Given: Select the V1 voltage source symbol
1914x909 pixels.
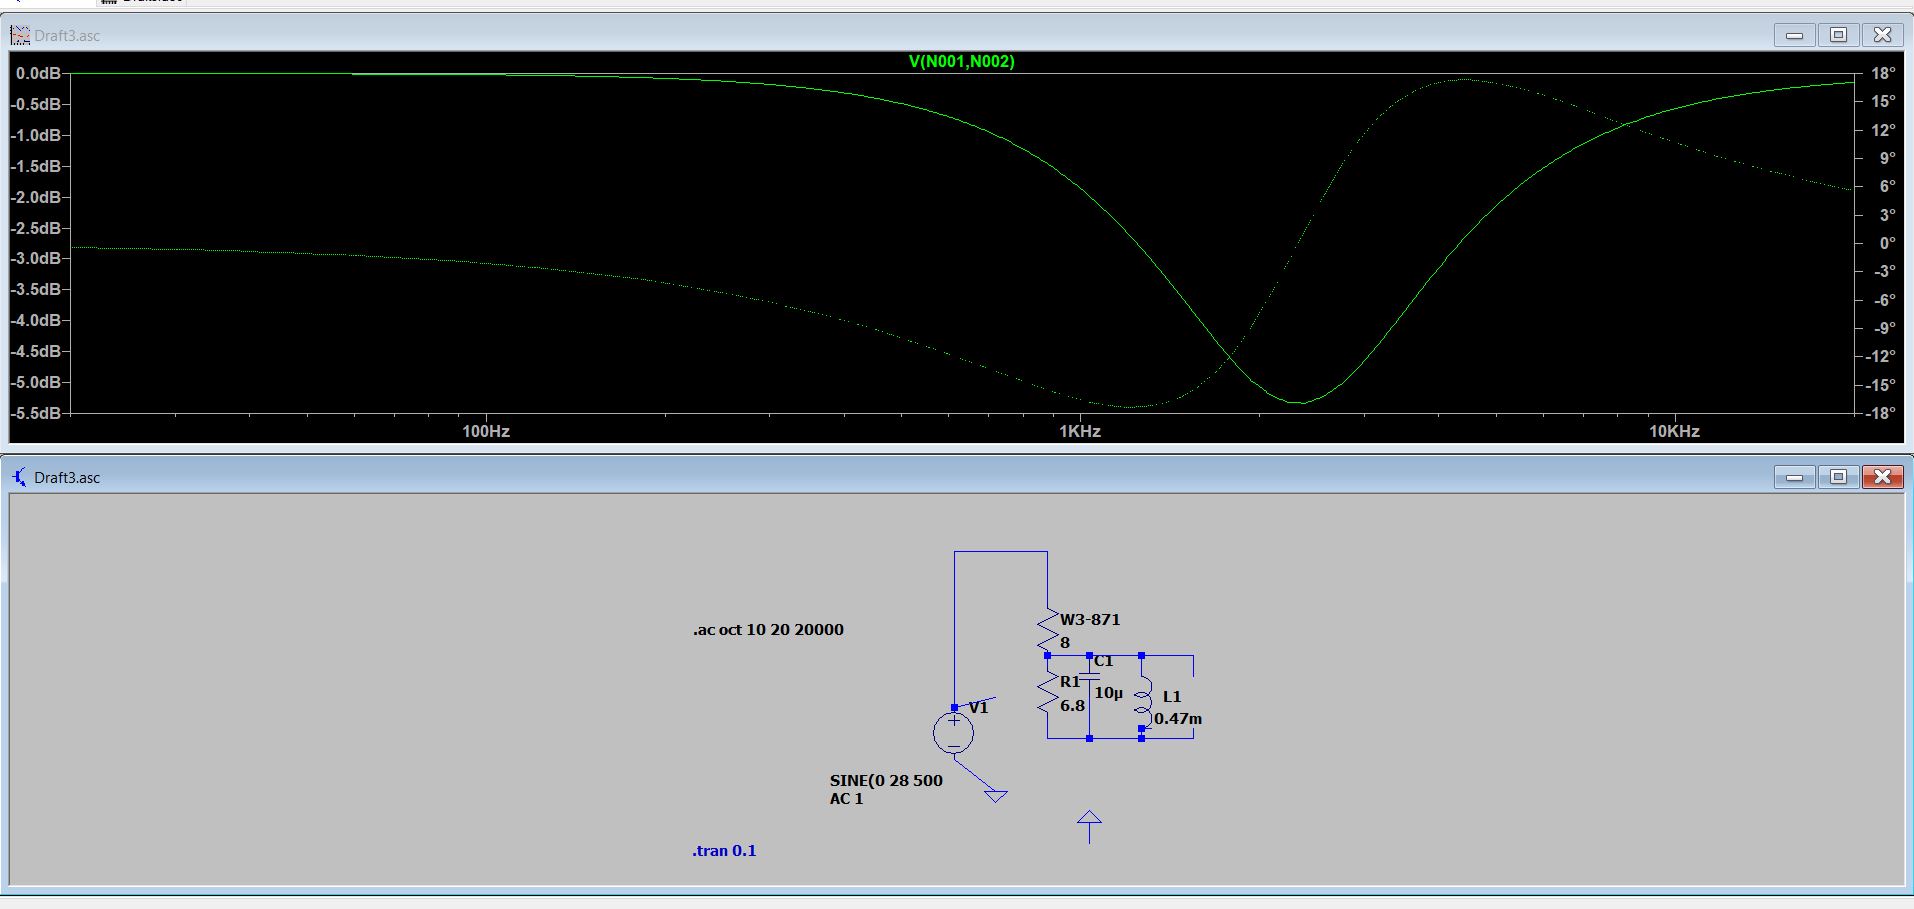Looking at the screenshot, I should pos(953,732).
